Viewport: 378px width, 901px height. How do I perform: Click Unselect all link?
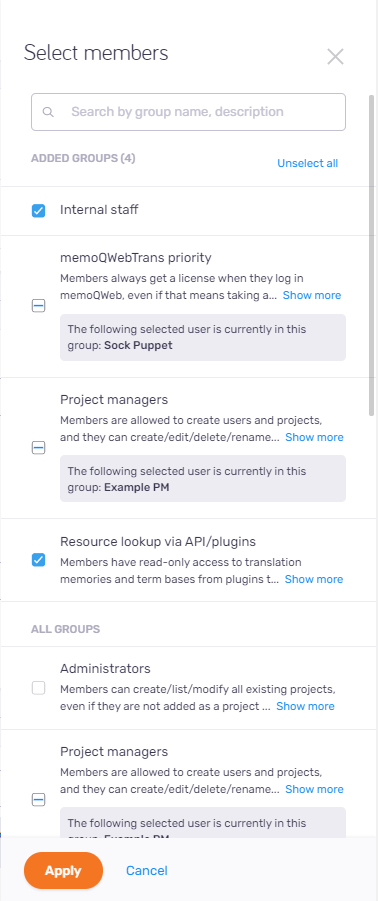pos(307,163)
